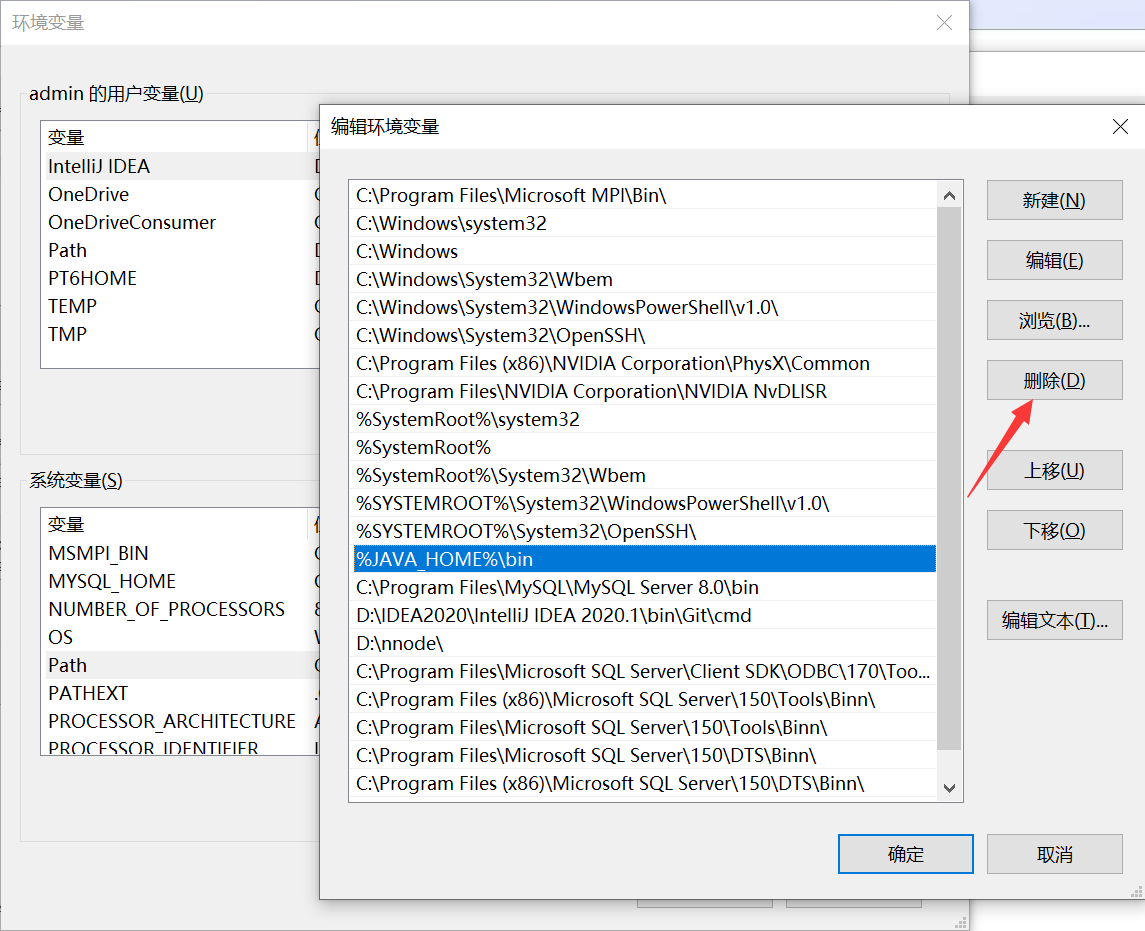Click the path list scrollbar thumb

(x=949, y=478)
